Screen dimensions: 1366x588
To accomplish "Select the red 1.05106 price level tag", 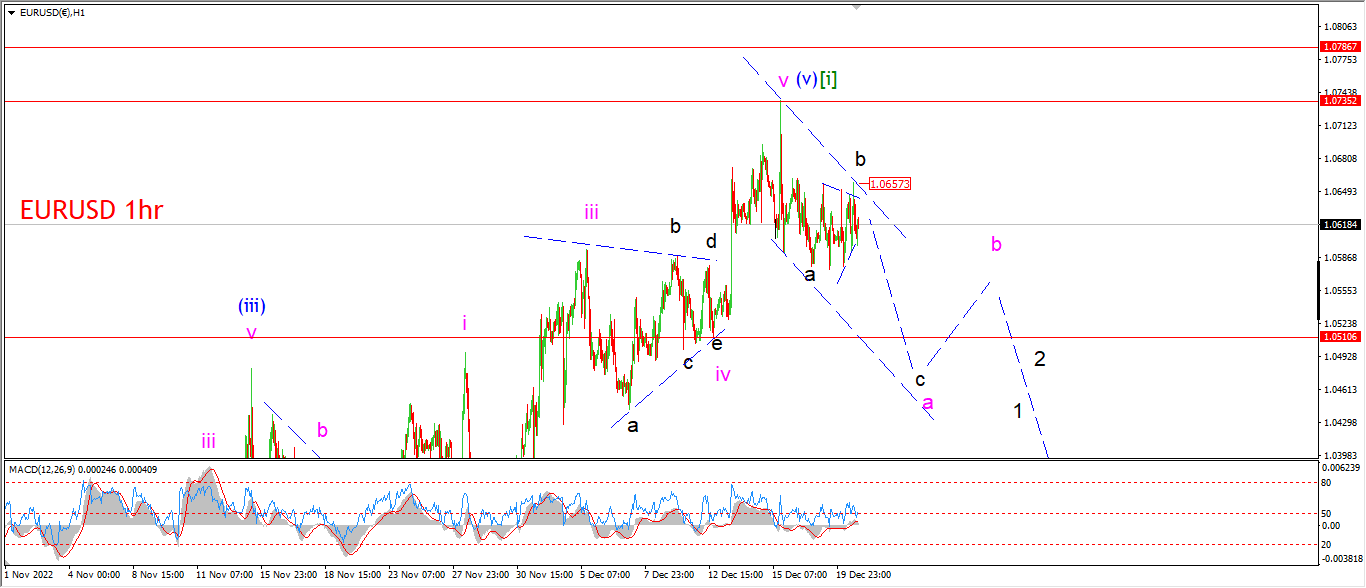I will [x=1340, y=337].
